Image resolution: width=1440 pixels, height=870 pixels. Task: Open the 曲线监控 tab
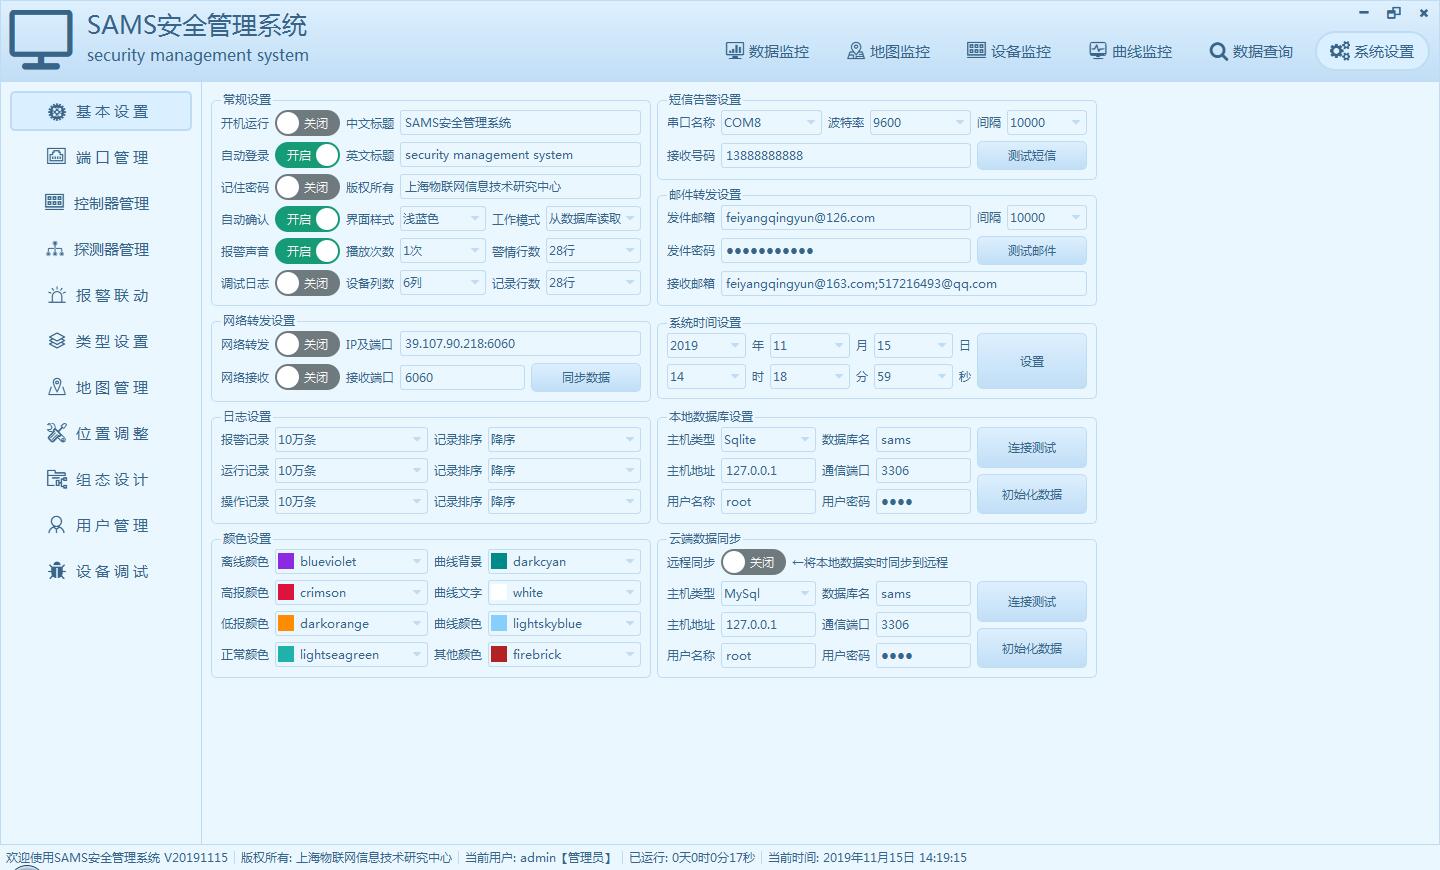coord(1130,51)
